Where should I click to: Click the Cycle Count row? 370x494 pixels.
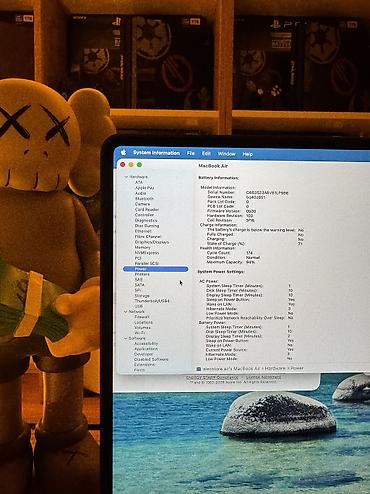pyautogui.click(x=230, y=253)
